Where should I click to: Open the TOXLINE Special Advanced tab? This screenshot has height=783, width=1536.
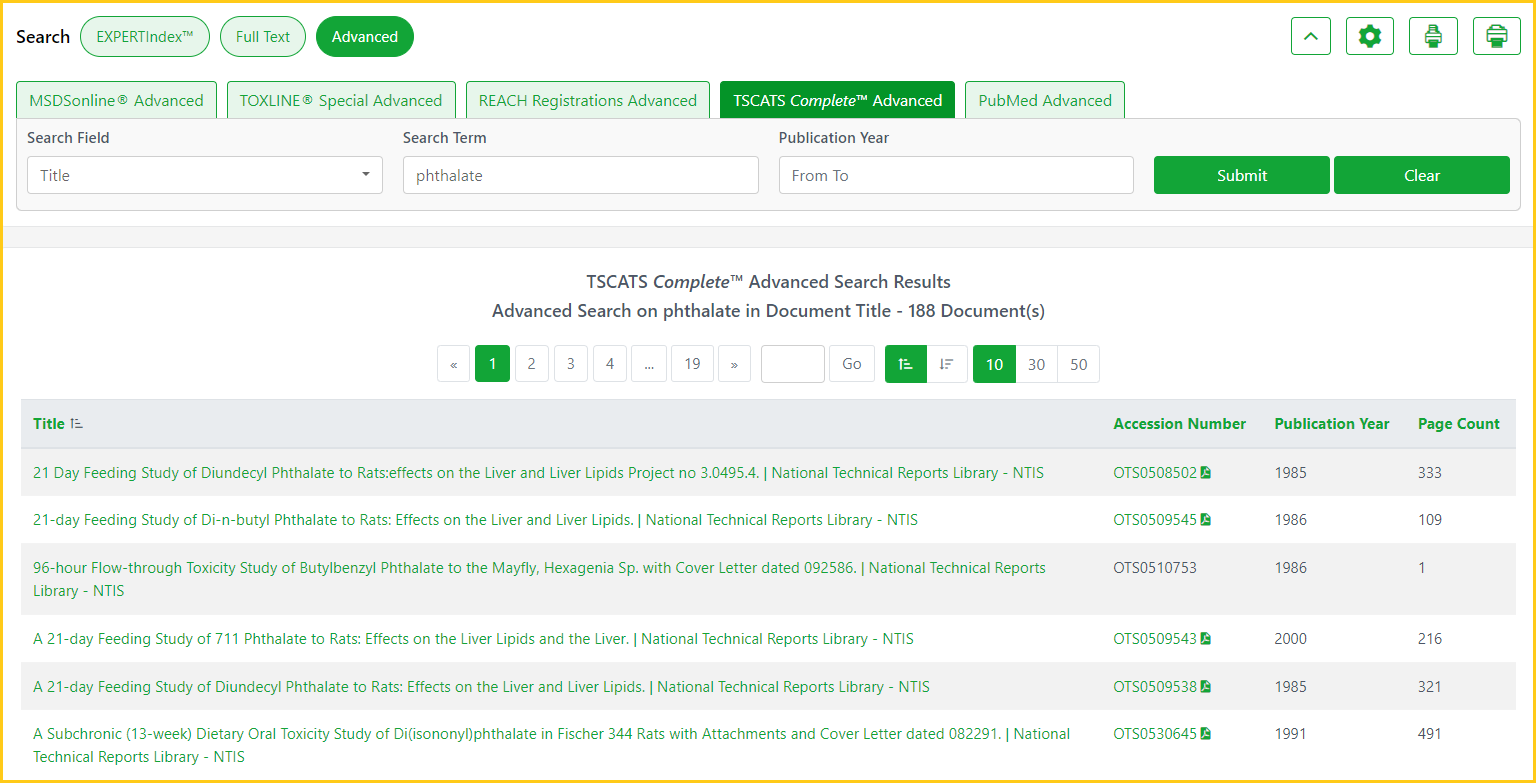click(x=340, y=100)
